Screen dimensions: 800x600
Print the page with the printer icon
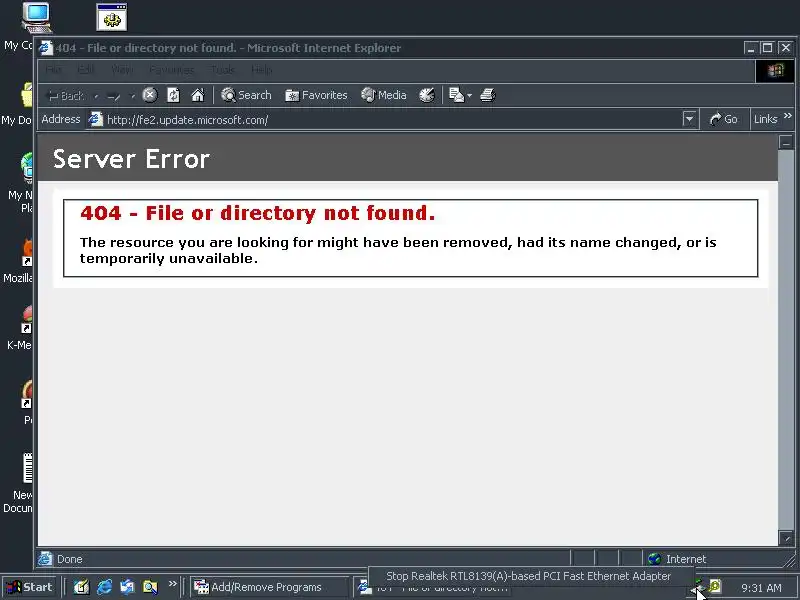pos(488,95)
